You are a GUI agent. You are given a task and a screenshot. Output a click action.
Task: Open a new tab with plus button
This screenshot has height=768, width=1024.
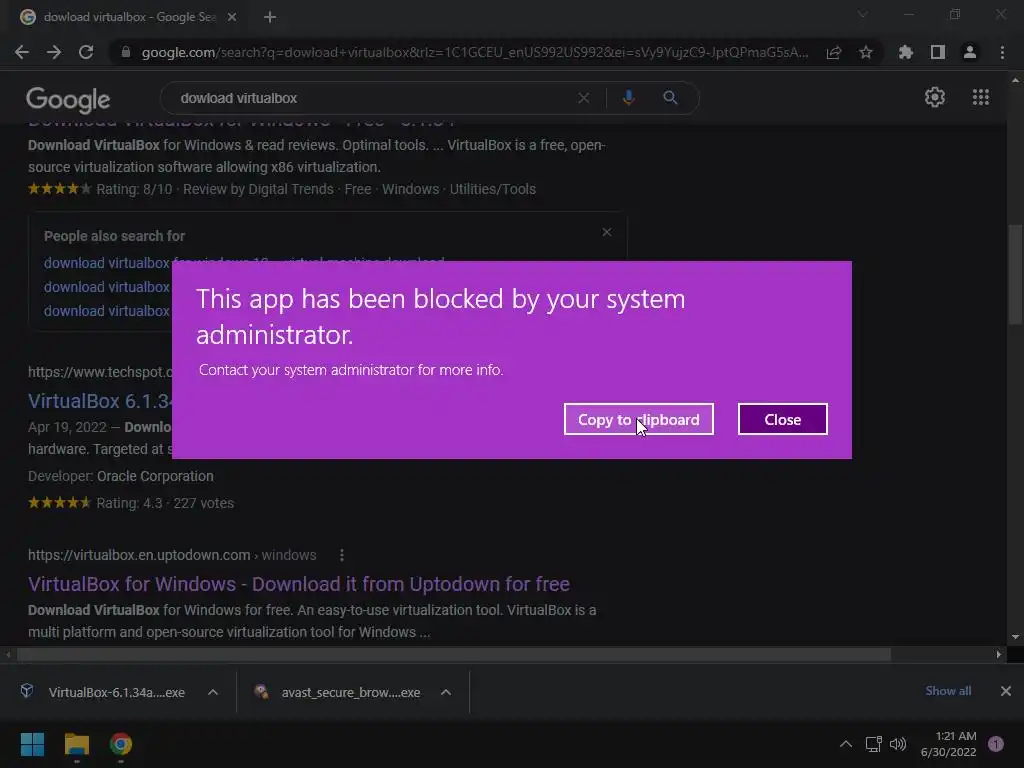(270, 17)
